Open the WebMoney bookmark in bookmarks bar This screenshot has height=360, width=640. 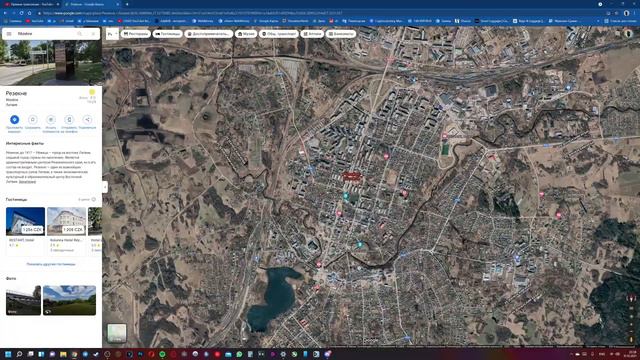point(203,21)
